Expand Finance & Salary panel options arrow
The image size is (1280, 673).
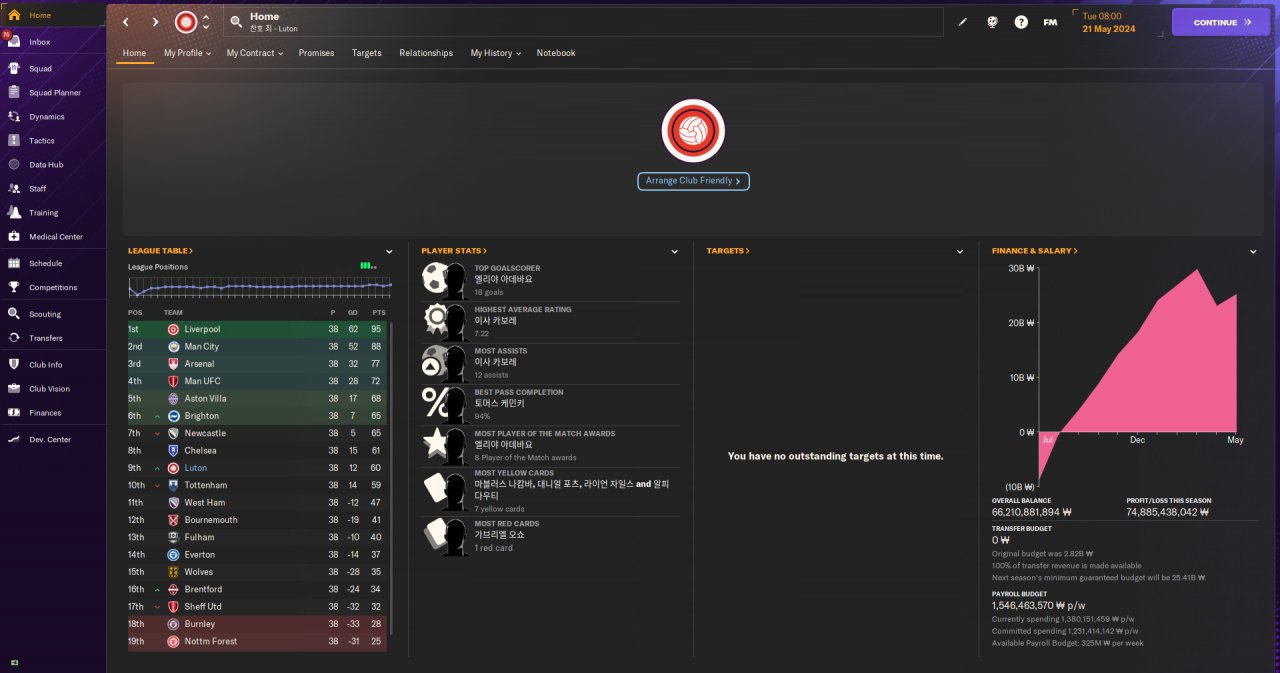click(x=1253, y=252)
